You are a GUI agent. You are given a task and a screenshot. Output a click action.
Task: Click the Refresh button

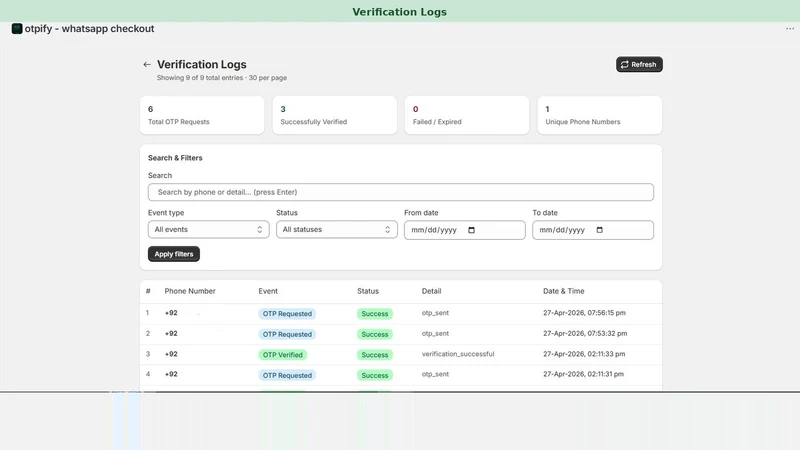tap(639, 64)
